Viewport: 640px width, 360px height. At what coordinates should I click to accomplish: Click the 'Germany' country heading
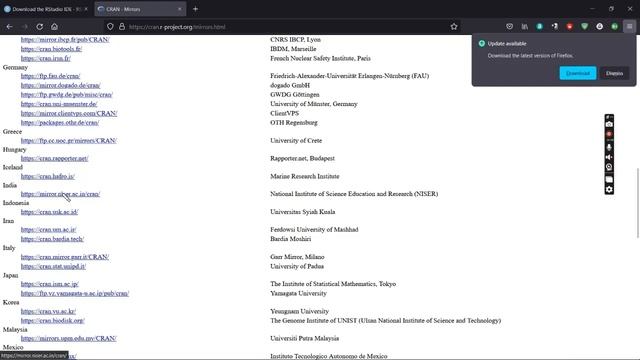tap(15, 67)
